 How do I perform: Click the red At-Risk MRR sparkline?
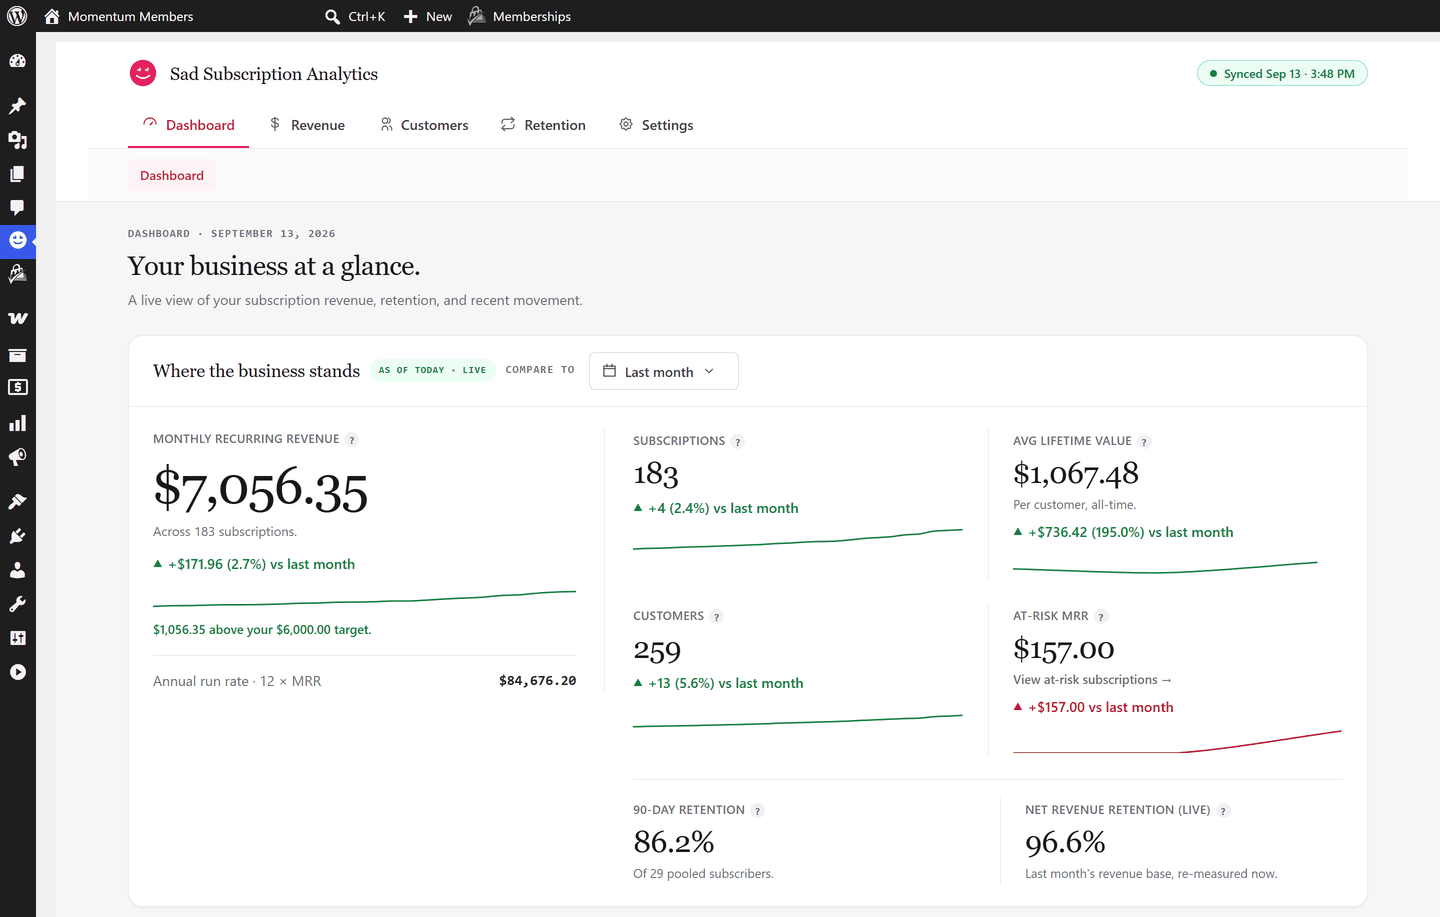point(1177,742)
